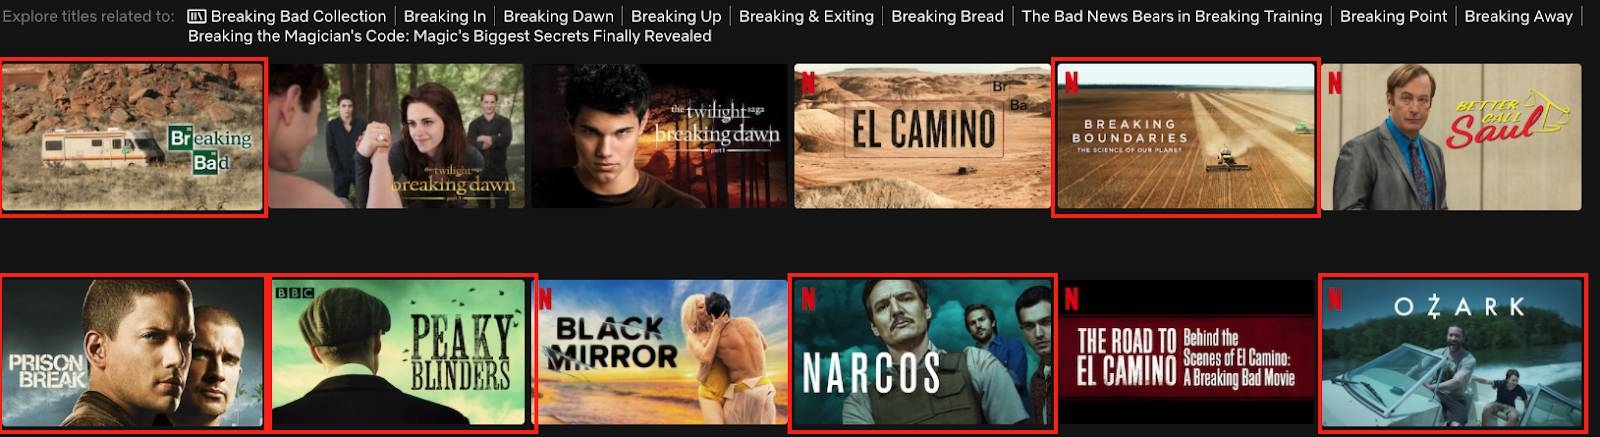1600x437 pixels.
Task: Open the Prison Break thumbnail
Action: 133,353
